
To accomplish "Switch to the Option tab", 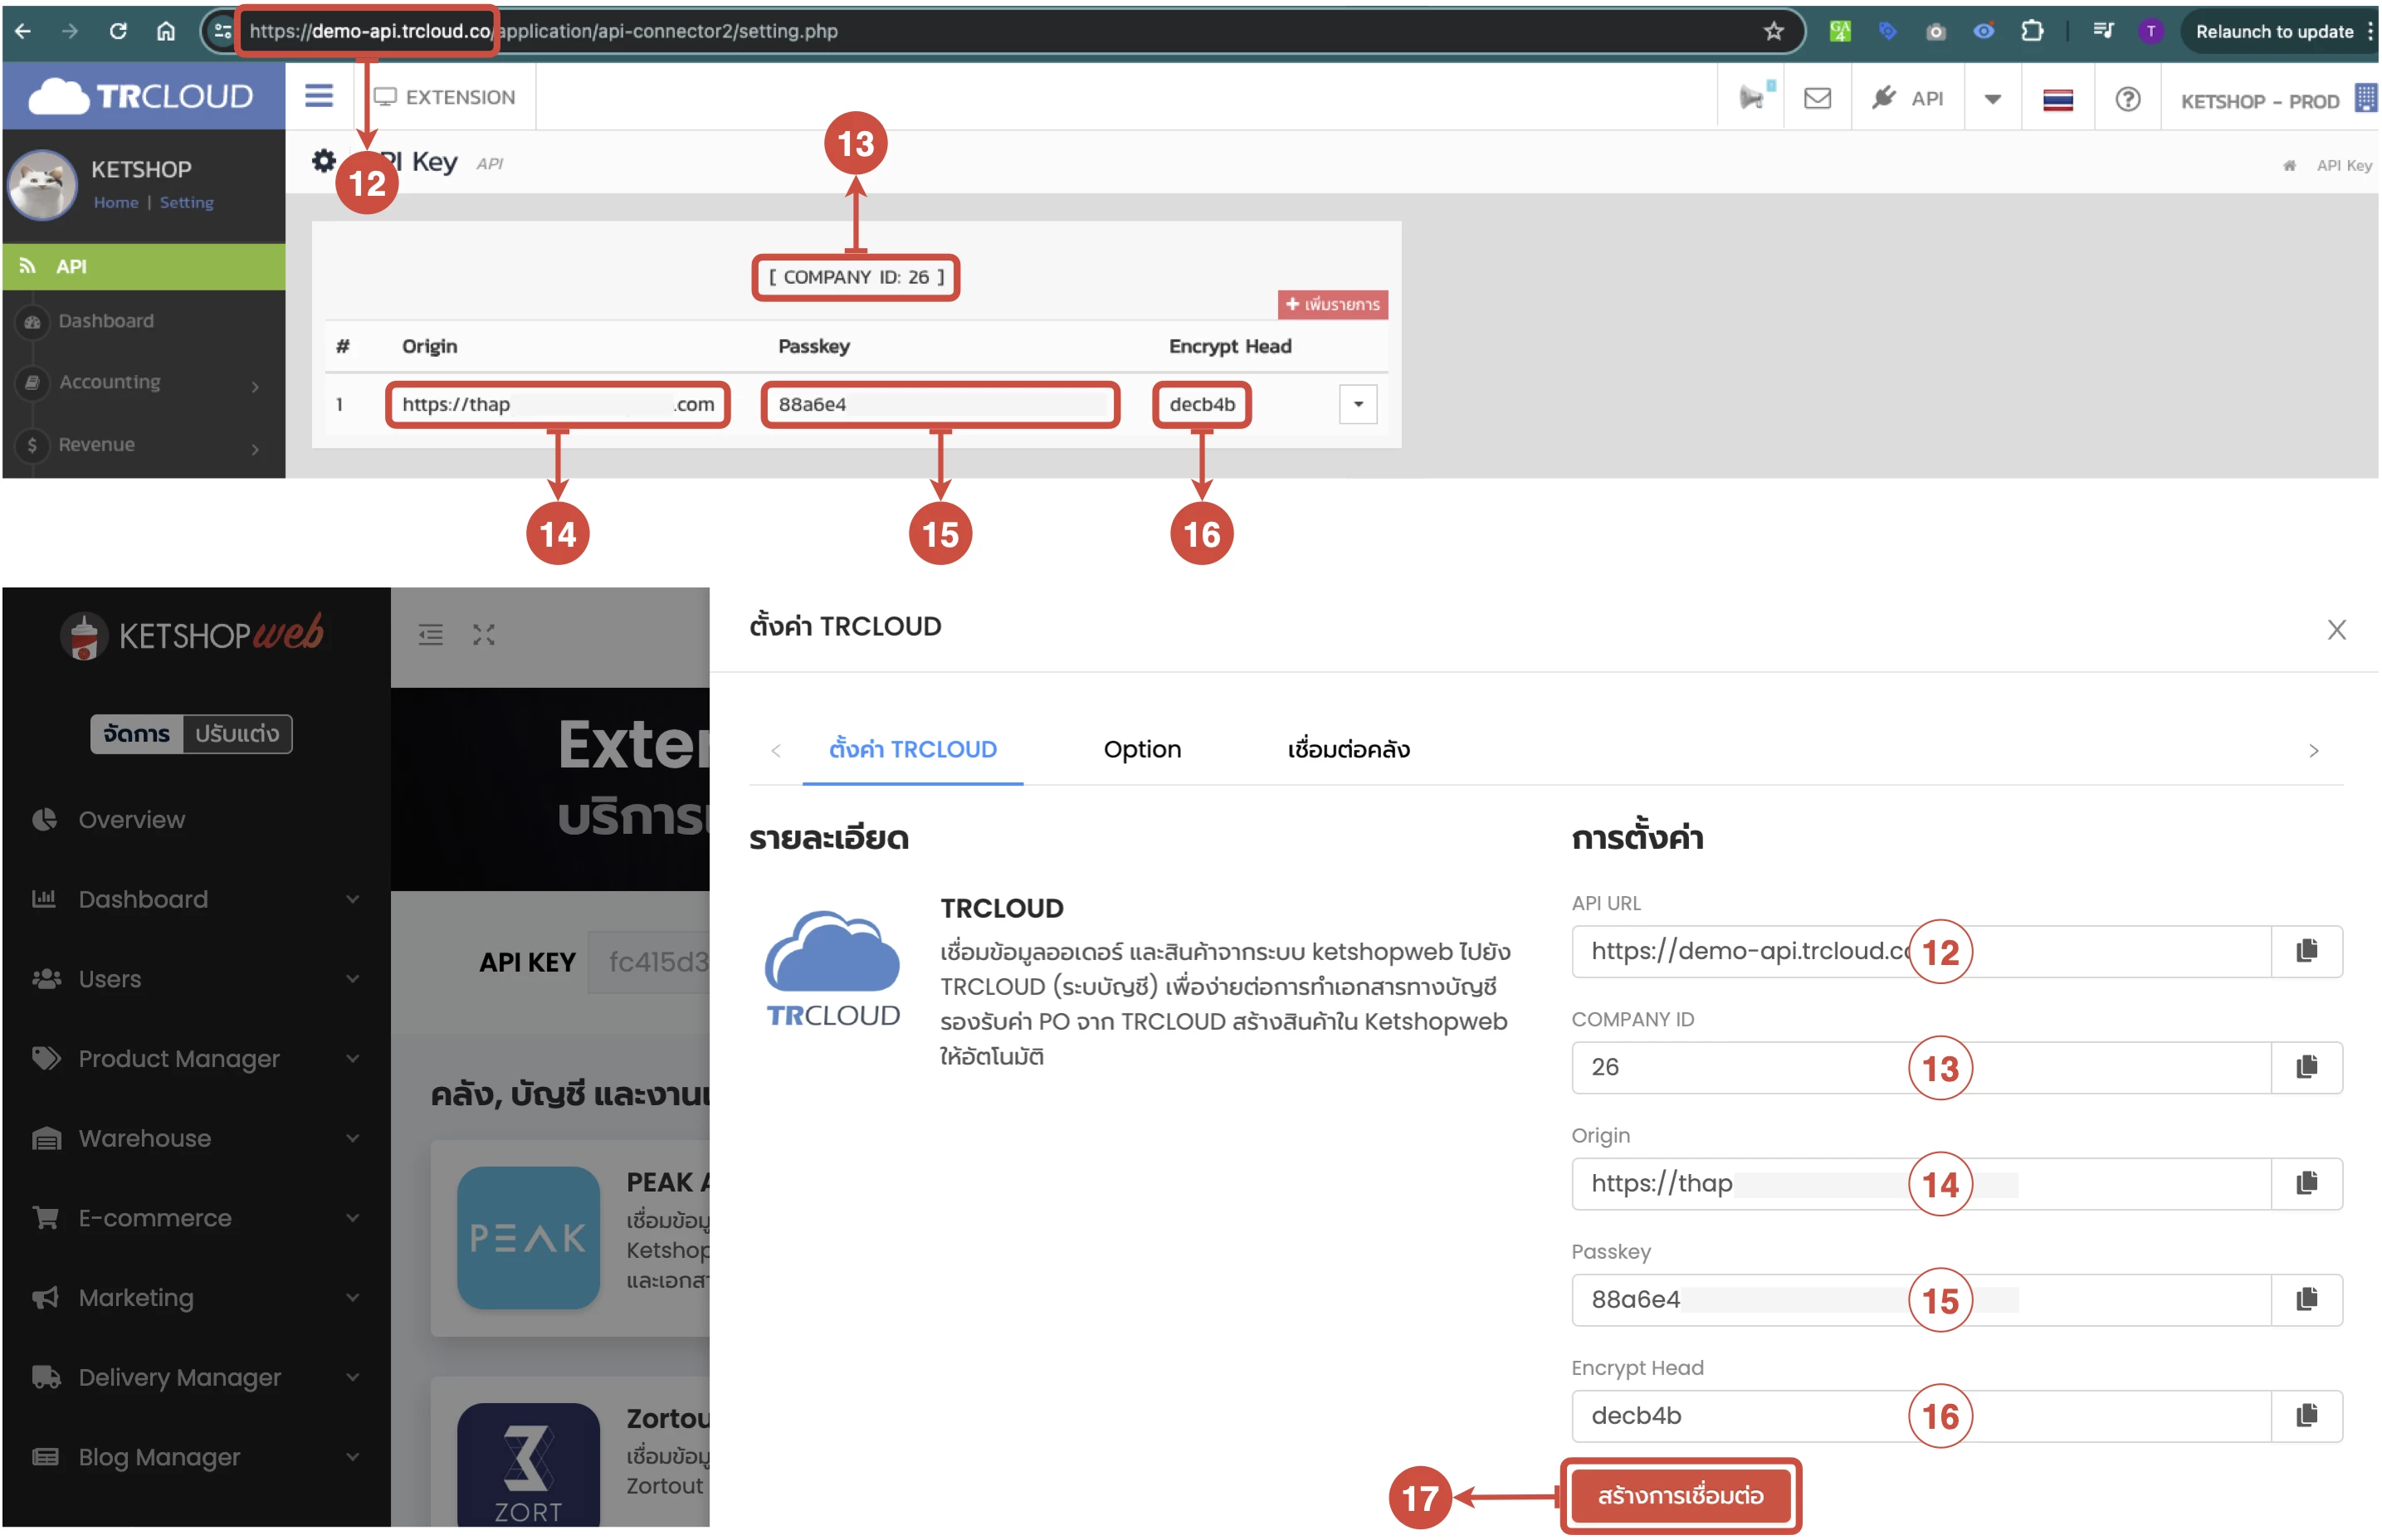I will click(x=1141, y=749).
